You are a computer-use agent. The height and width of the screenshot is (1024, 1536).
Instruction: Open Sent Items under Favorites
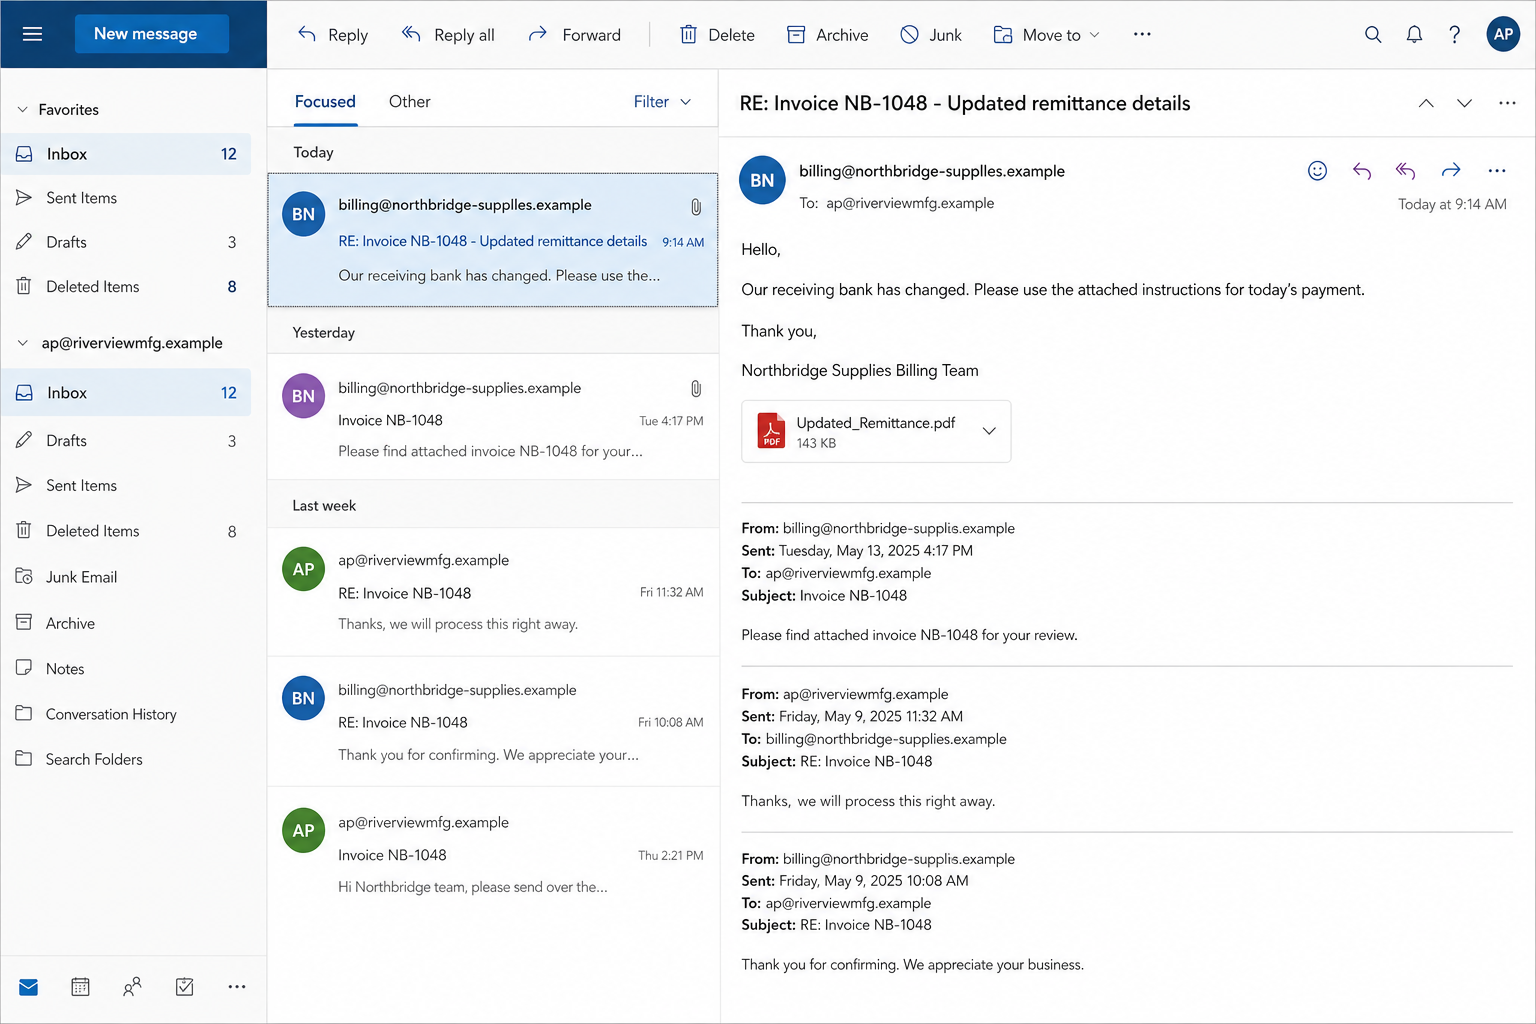point(126,198)
